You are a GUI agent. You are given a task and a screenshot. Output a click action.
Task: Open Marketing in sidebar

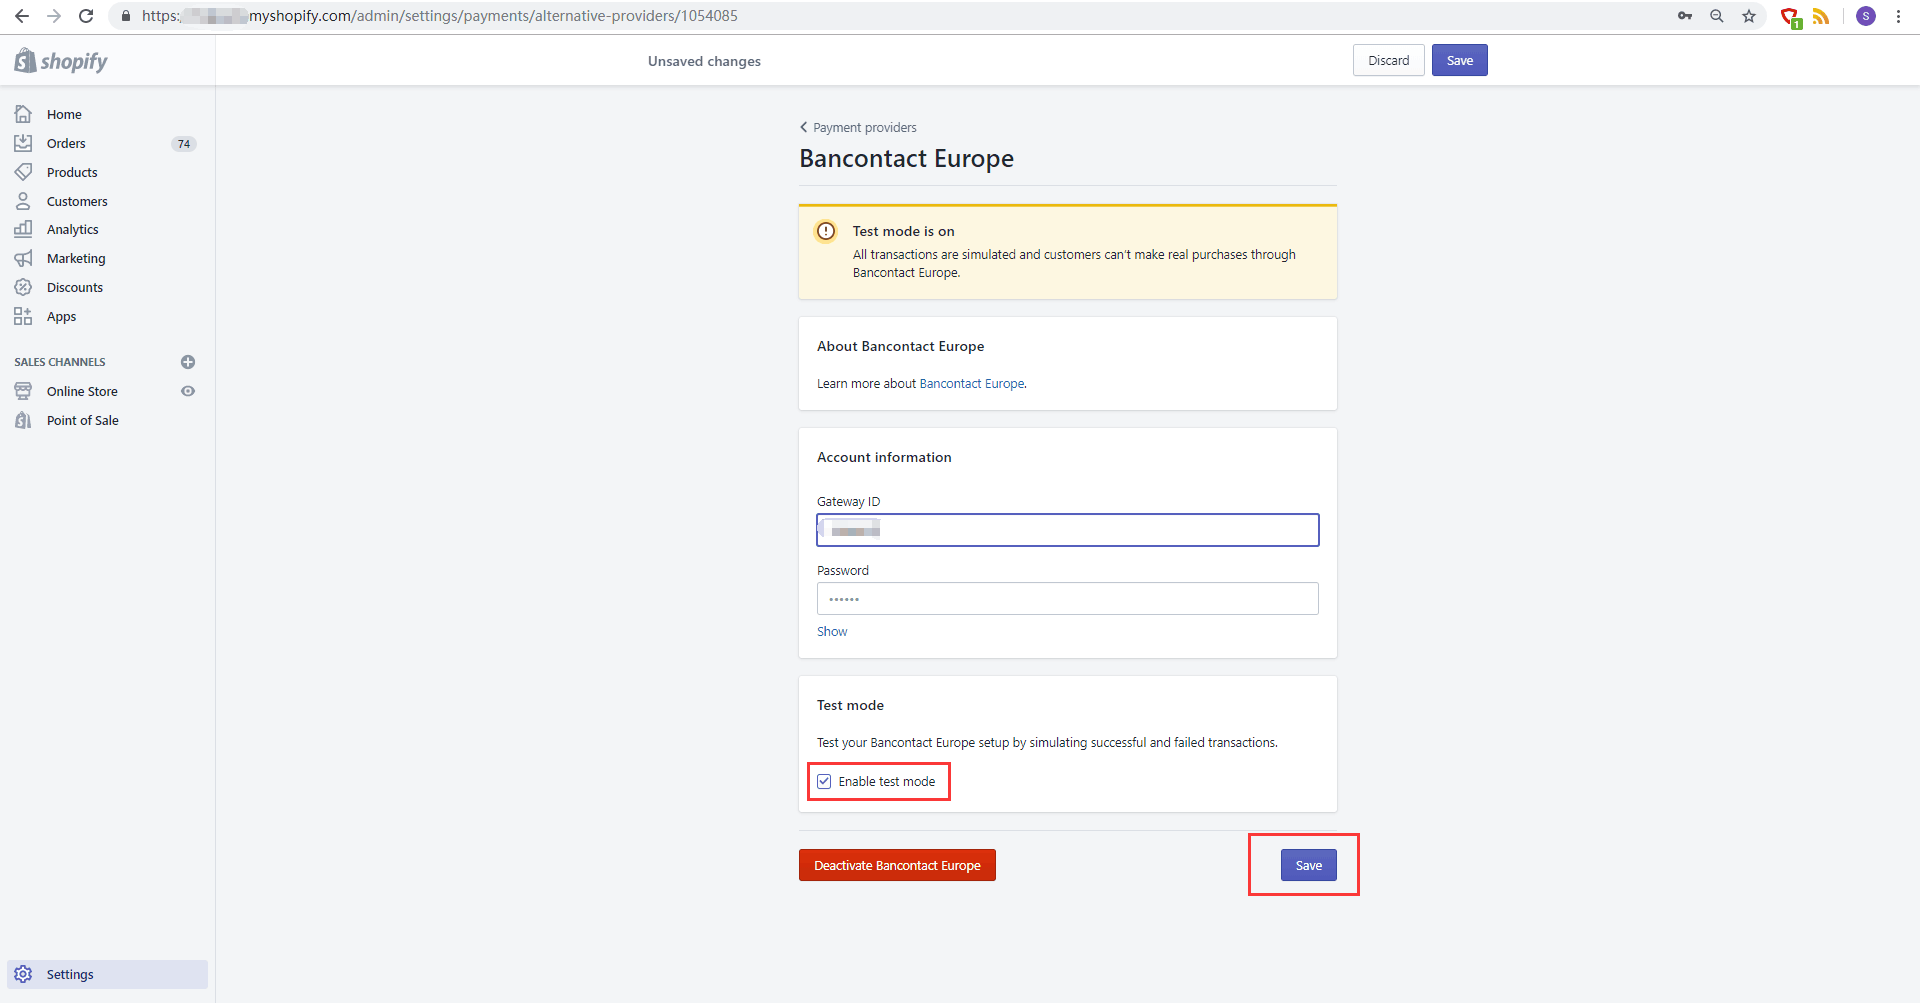pos(76,258)
